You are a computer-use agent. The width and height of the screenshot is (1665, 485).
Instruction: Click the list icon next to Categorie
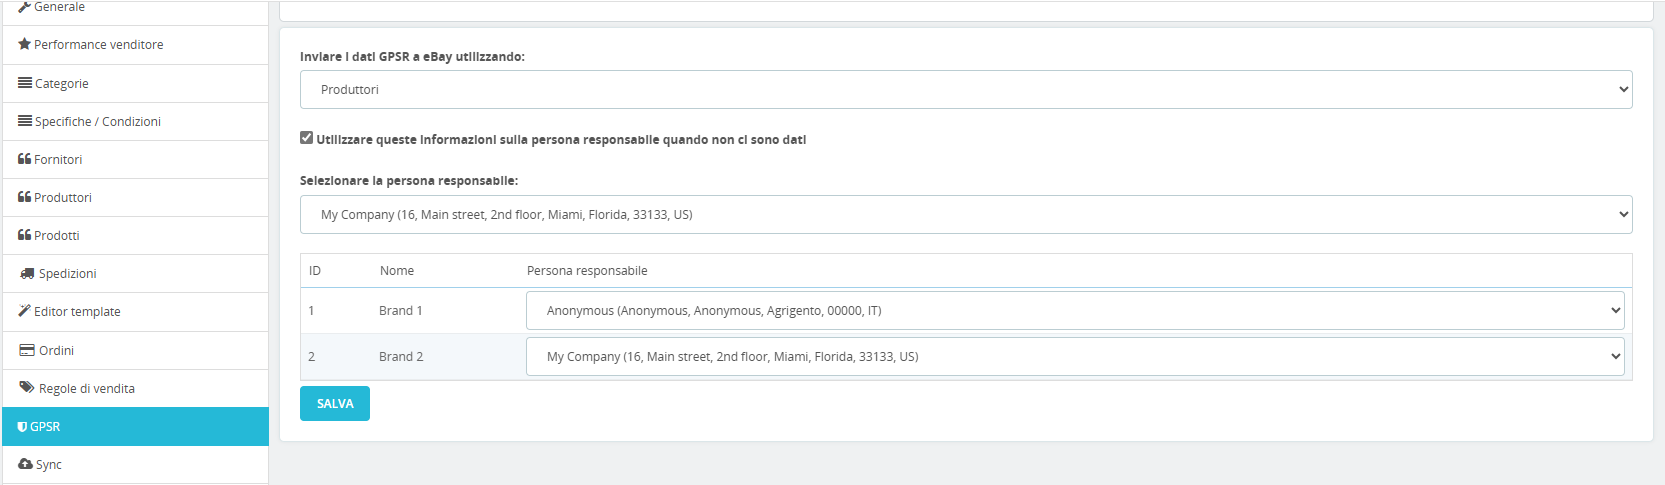[x=25, y=83]
